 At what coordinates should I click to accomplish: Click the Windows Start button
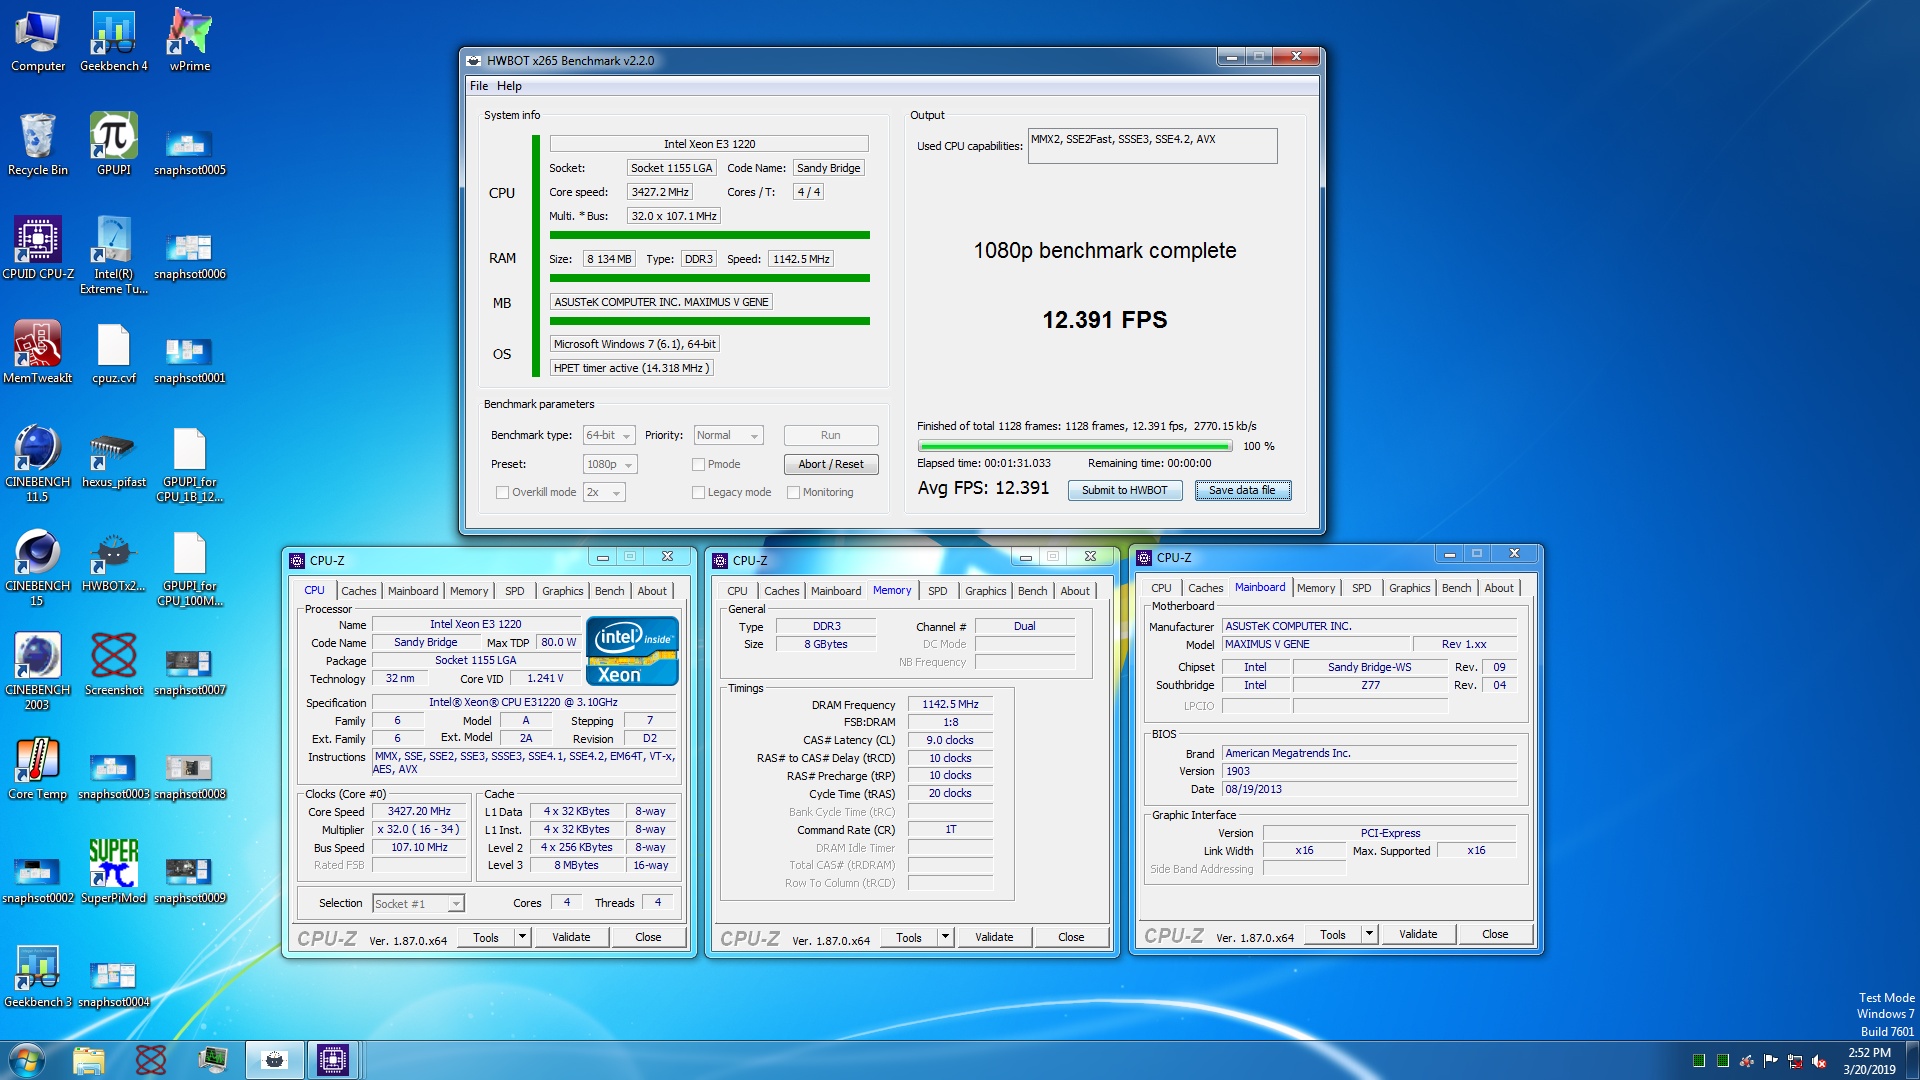tap(27, 1060)
